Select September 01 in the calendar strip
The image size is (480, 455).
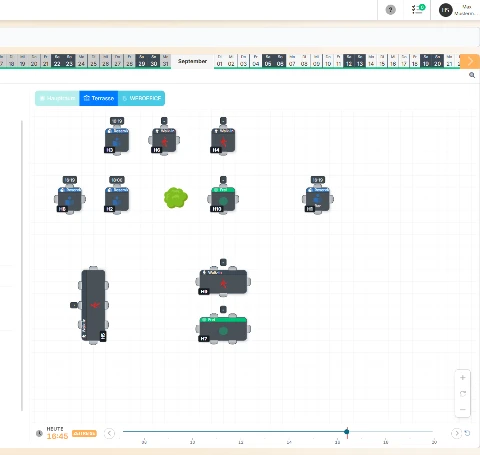(220, 61)
